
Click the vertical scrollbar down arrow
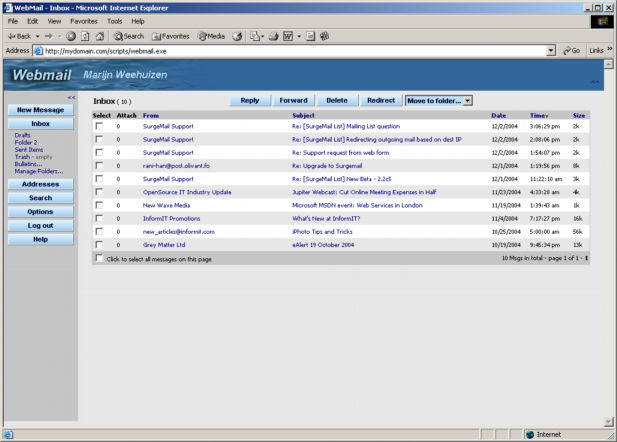pos(610,421)
